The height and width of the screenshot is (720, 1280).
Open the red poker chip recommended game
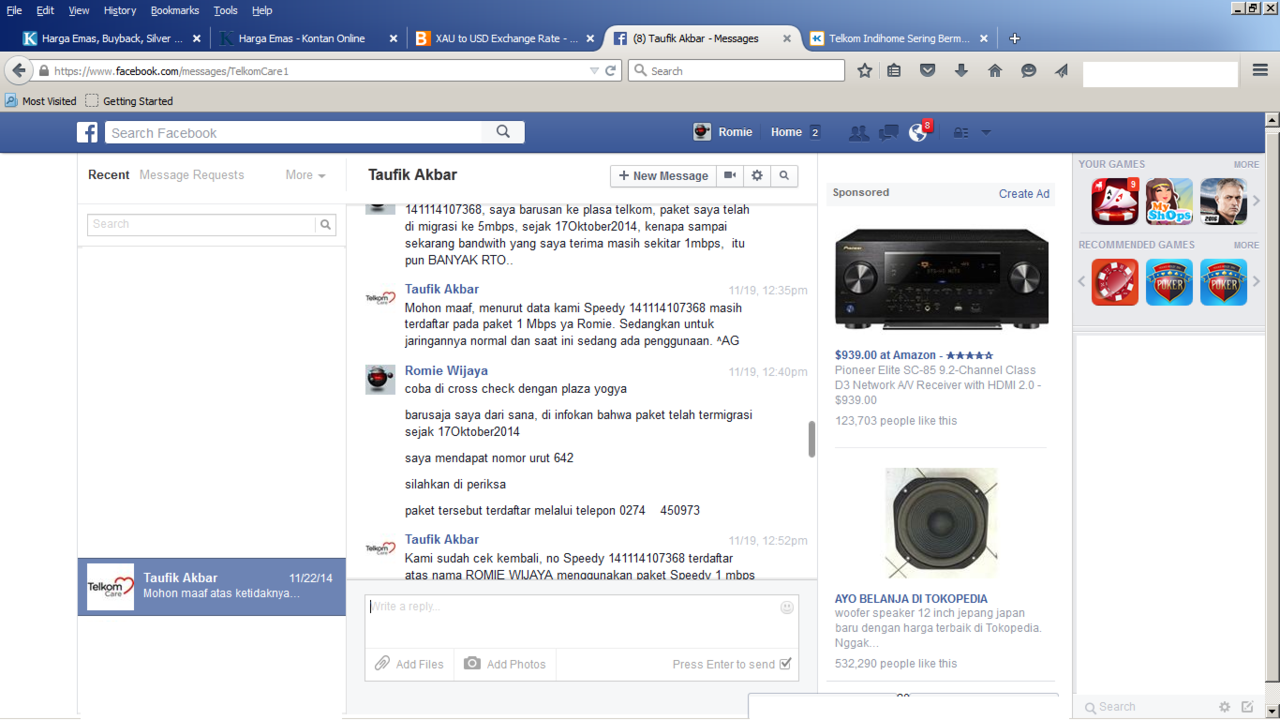1115,282
